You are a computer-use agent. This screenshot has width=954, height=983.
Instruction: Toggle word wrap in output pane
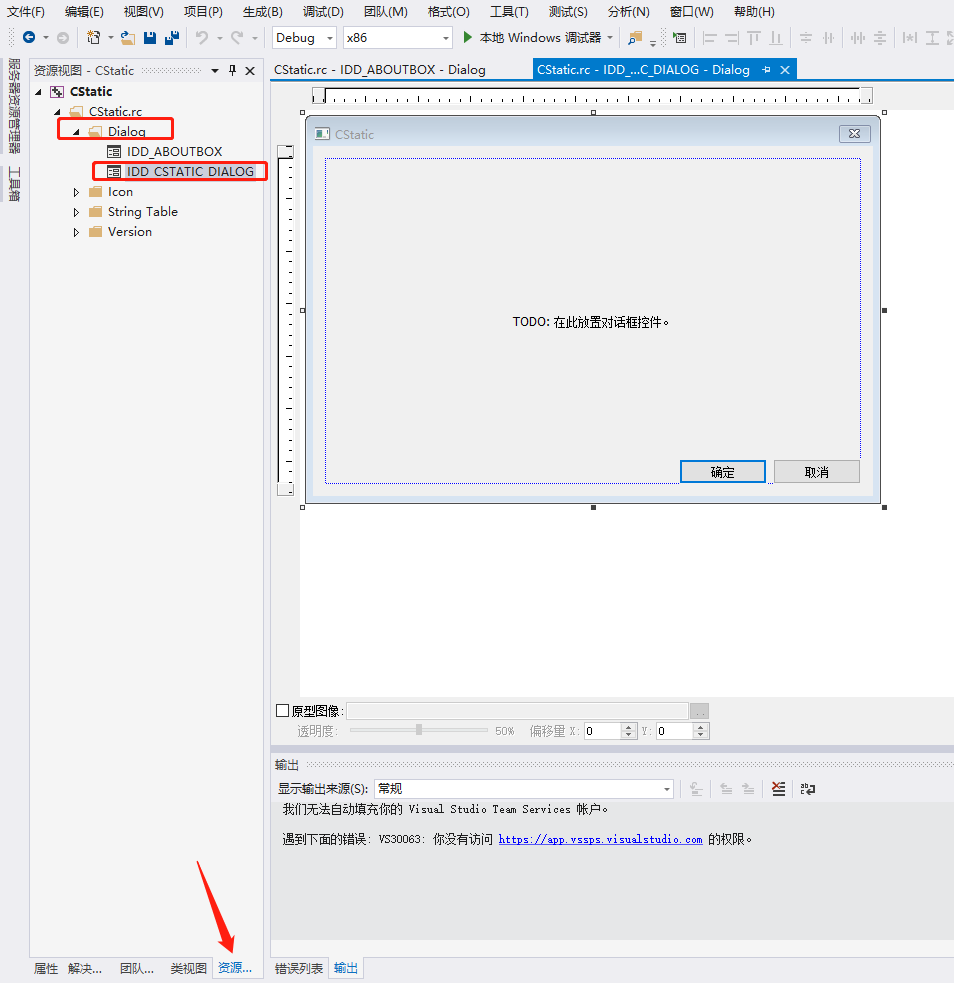coord(808,789)
